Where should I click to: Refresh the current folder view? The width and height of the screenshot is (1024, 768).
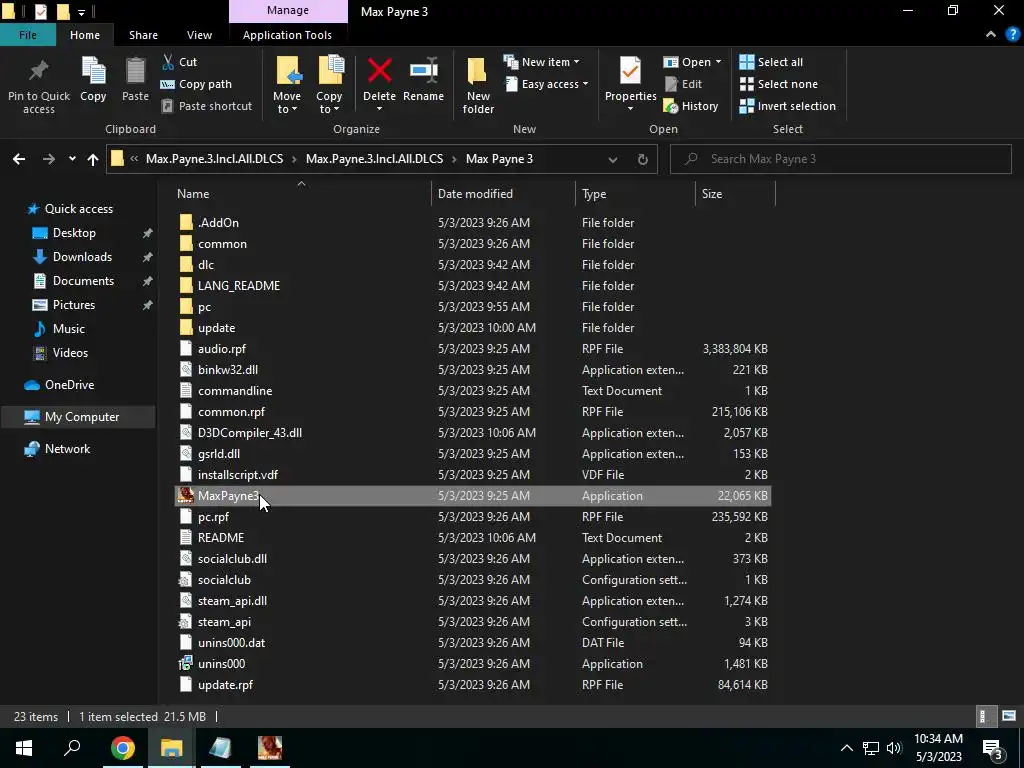pos(643,159)
